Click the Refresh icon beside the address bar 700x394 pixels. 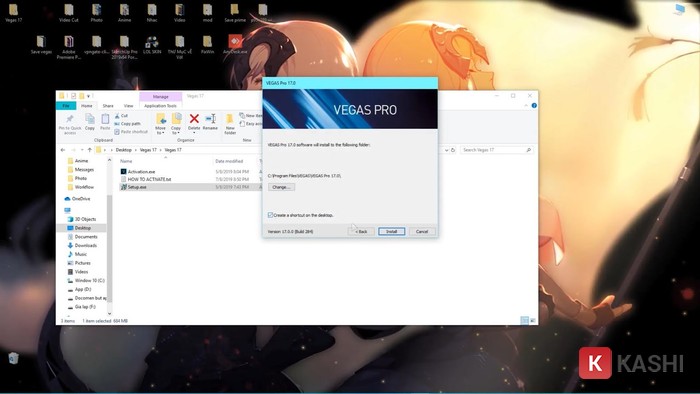(453, 150)
